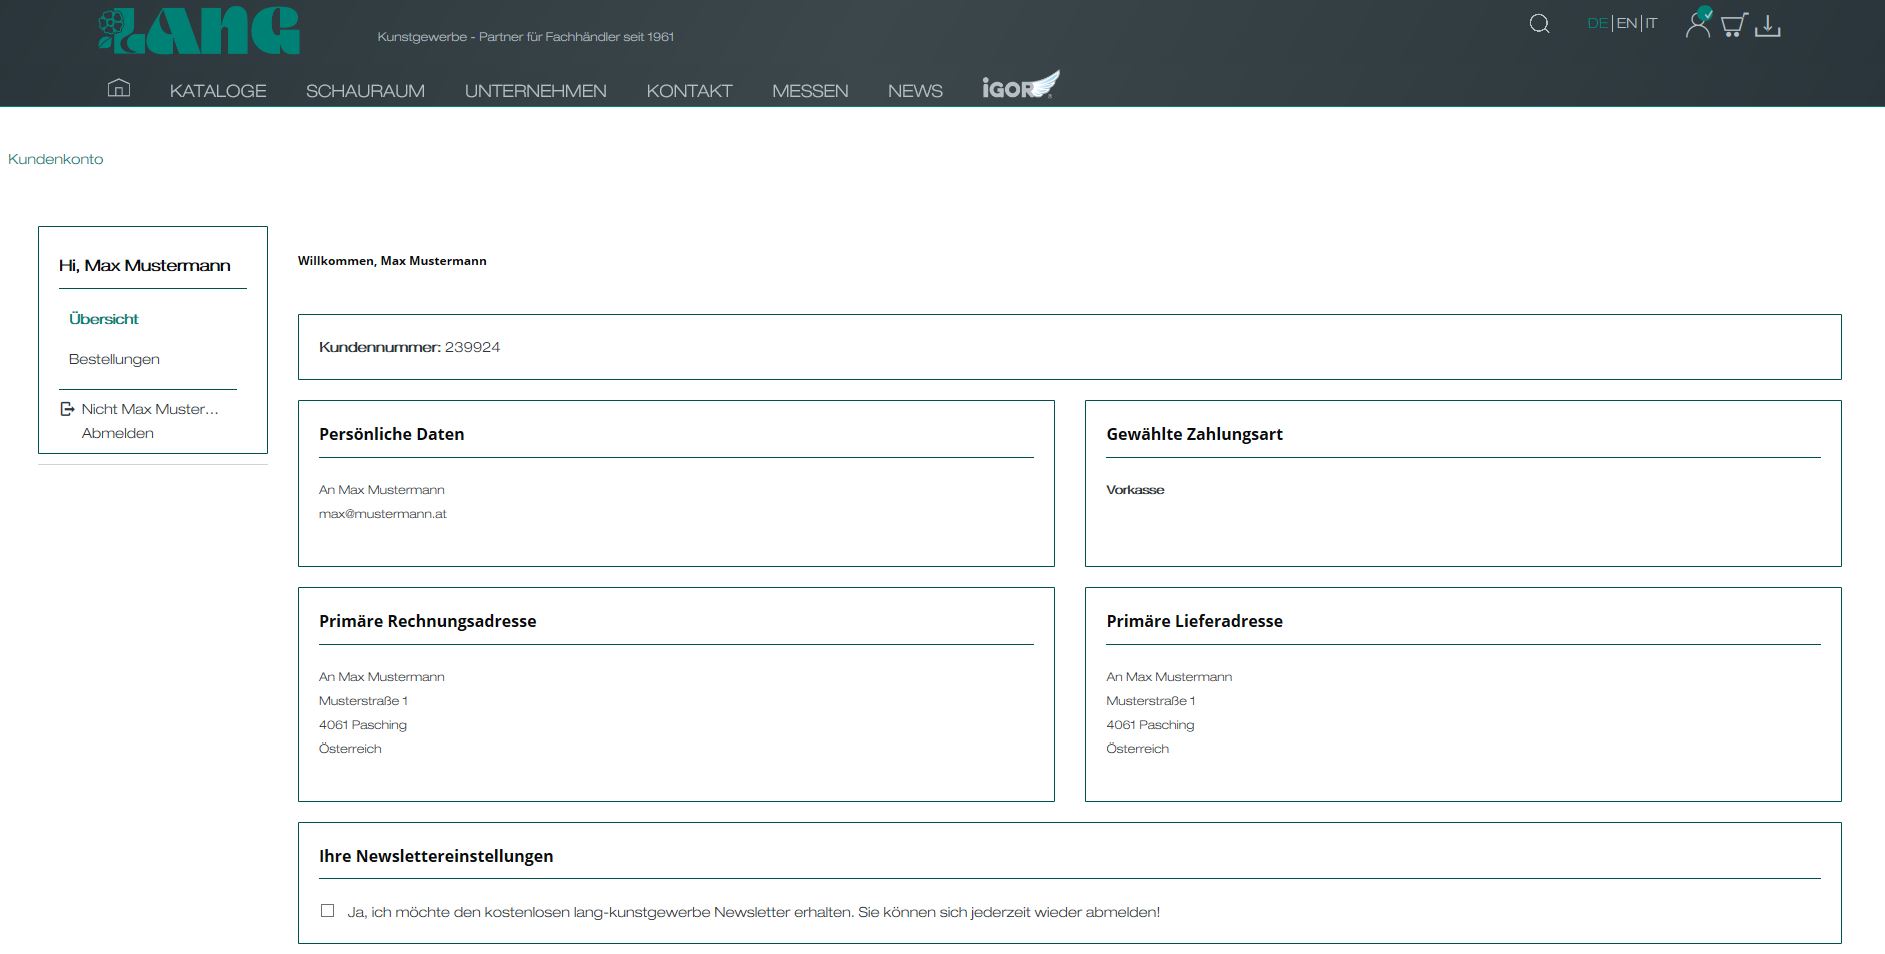Open the MESSEN menu item
The height and width of the screenshot is (954, 1885).
pos(810,91)
